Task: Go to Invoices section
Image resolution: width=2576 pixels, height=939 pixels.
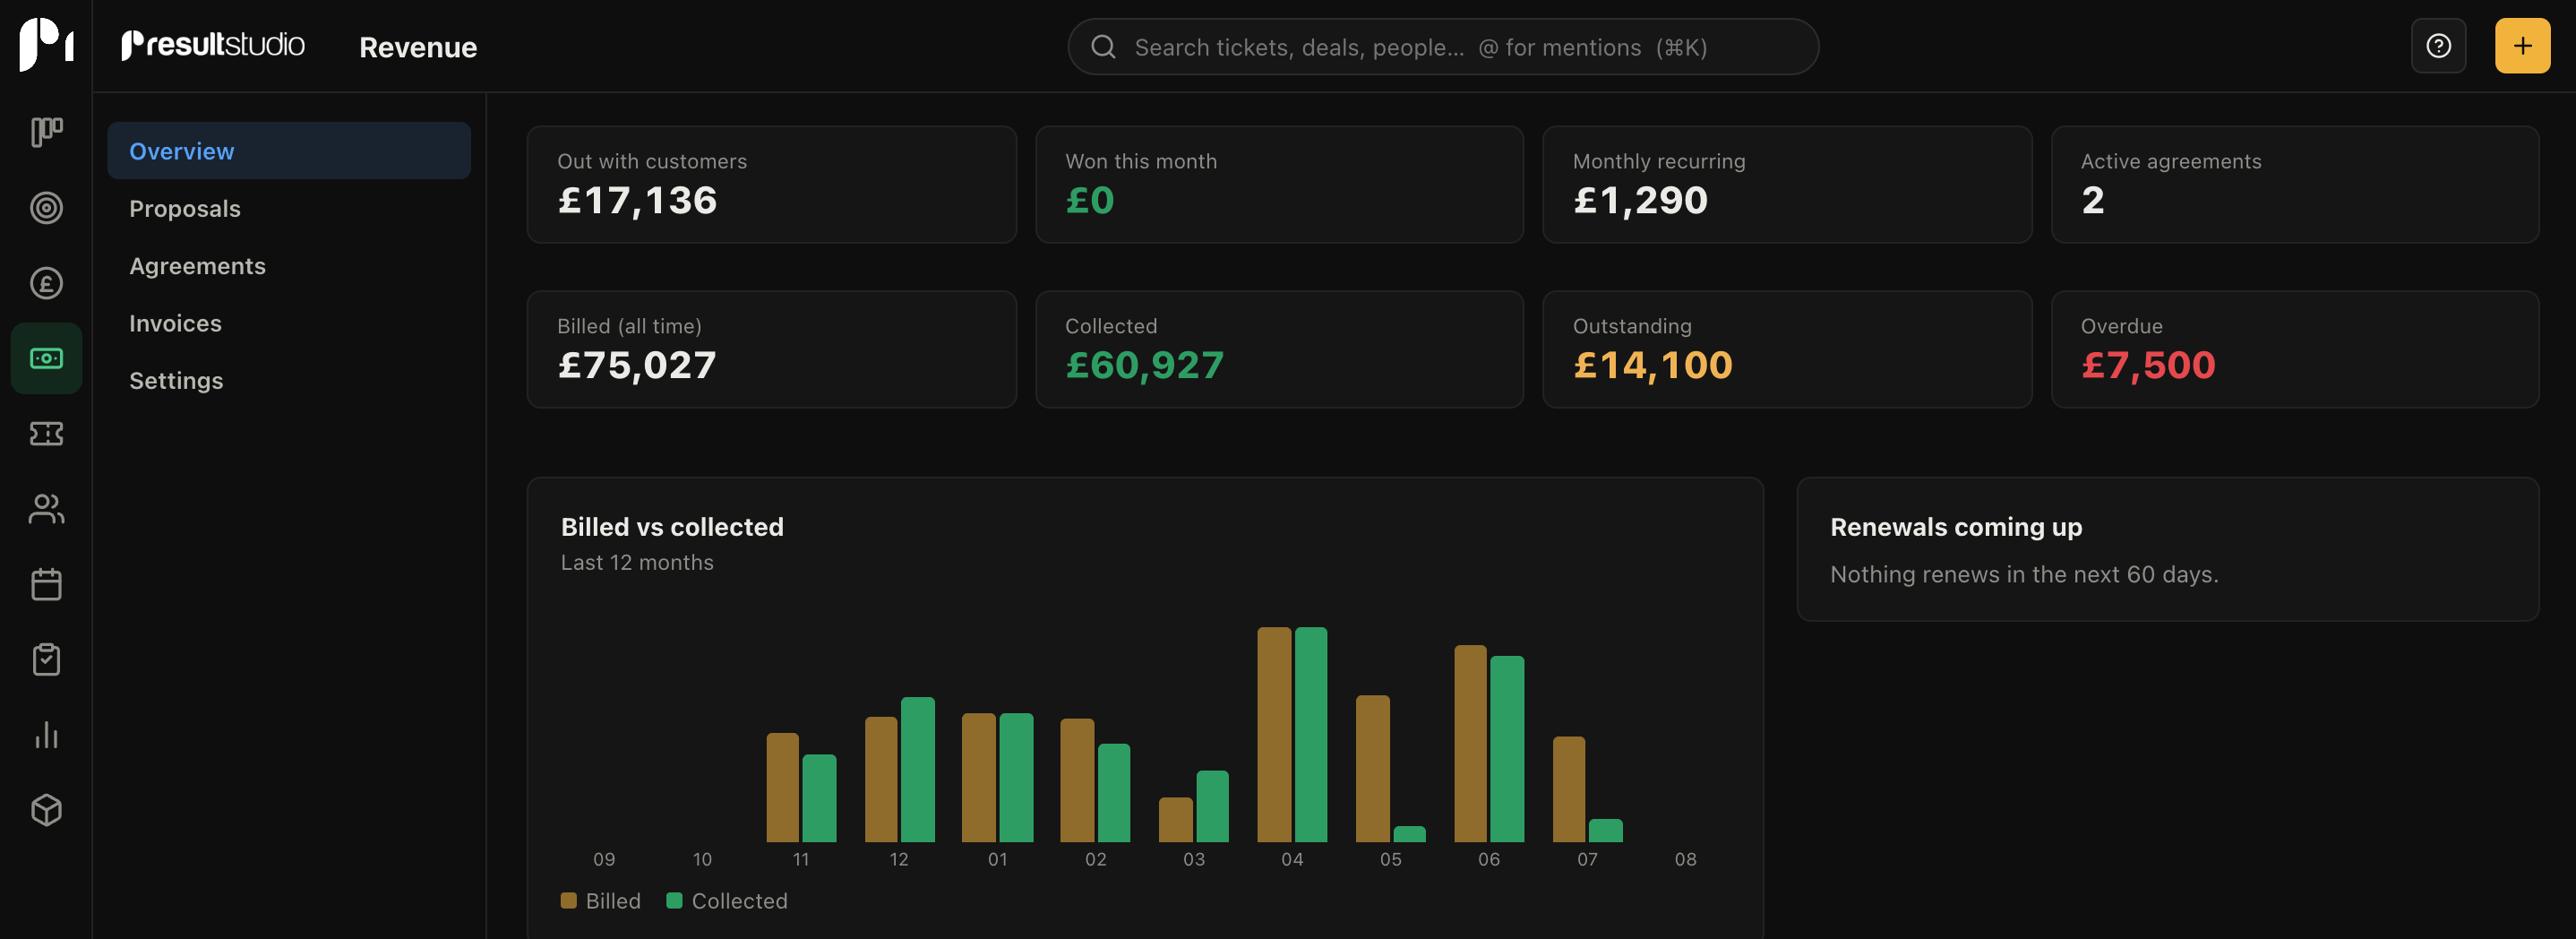Action: (289, 323)
